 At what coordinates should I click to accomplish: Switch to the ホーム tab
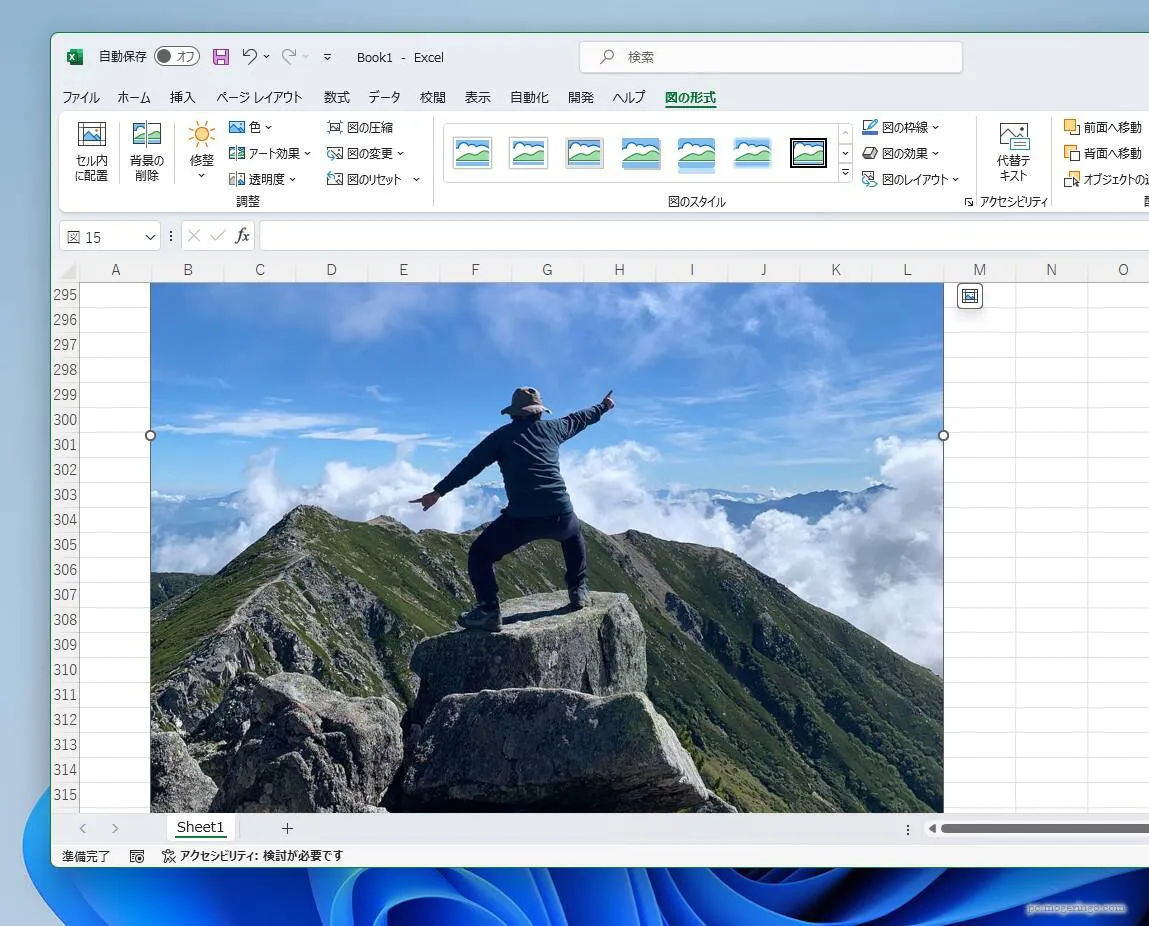134,97
